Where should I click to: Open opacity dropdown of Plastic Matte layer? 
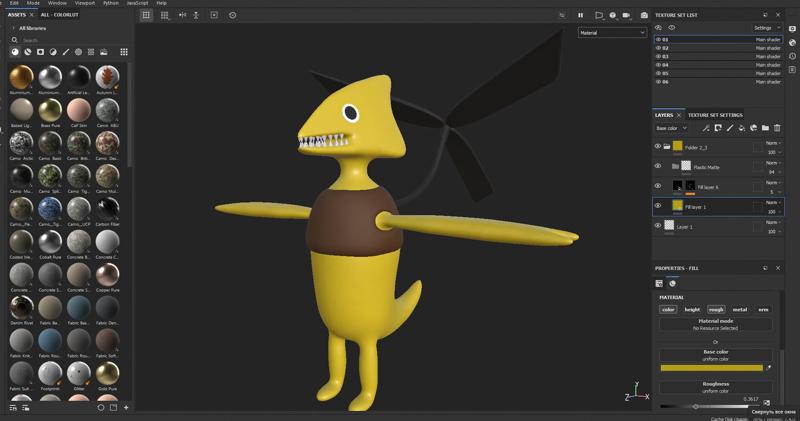(773, 172)
